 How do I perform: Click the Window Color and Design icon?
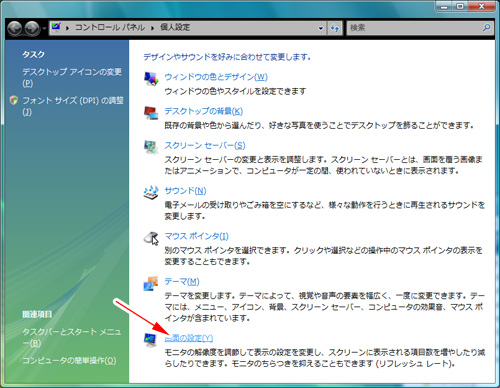151,79
